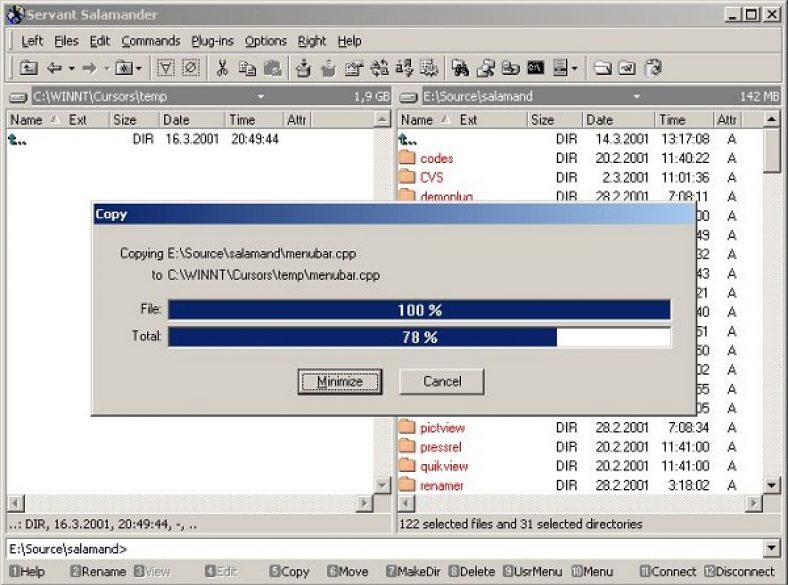Open the Options menu

coord(265,41)
